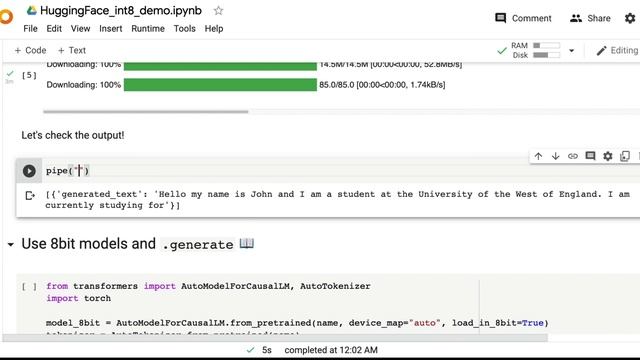This screenshot has width=640, height=360.
Task: Open the Comment panel
Action: pyautogui.click(x=523, y=18)
